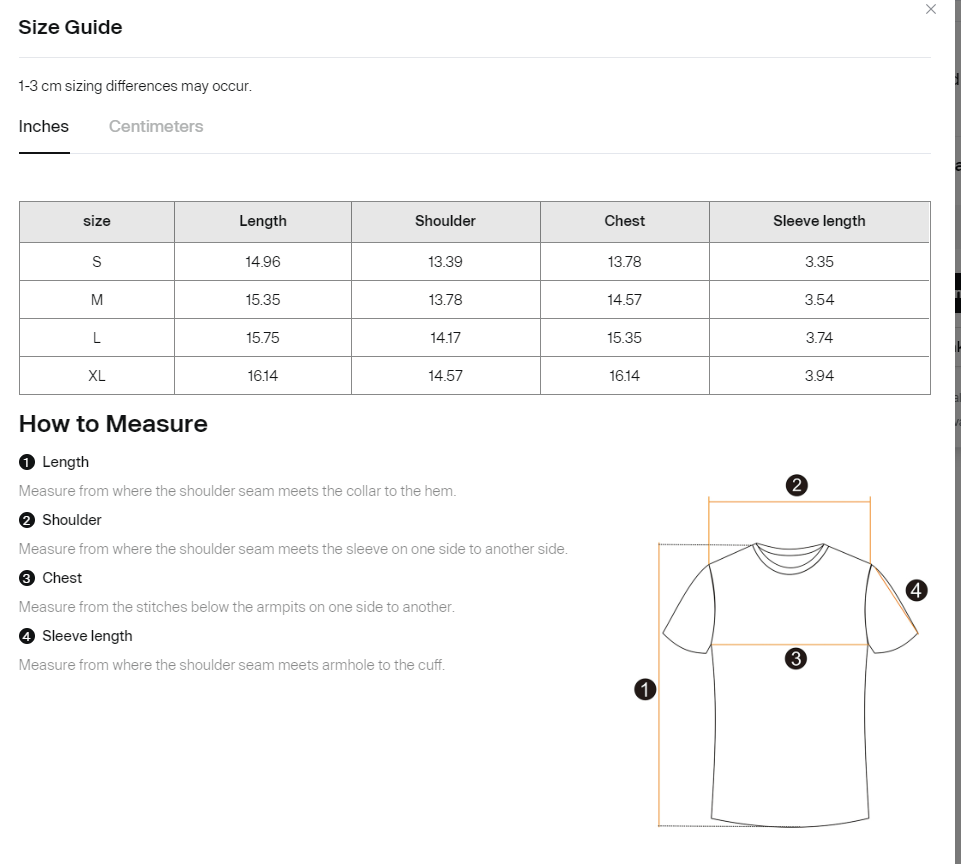
Task: Select the XL size row label
Action: click(97, 376)
